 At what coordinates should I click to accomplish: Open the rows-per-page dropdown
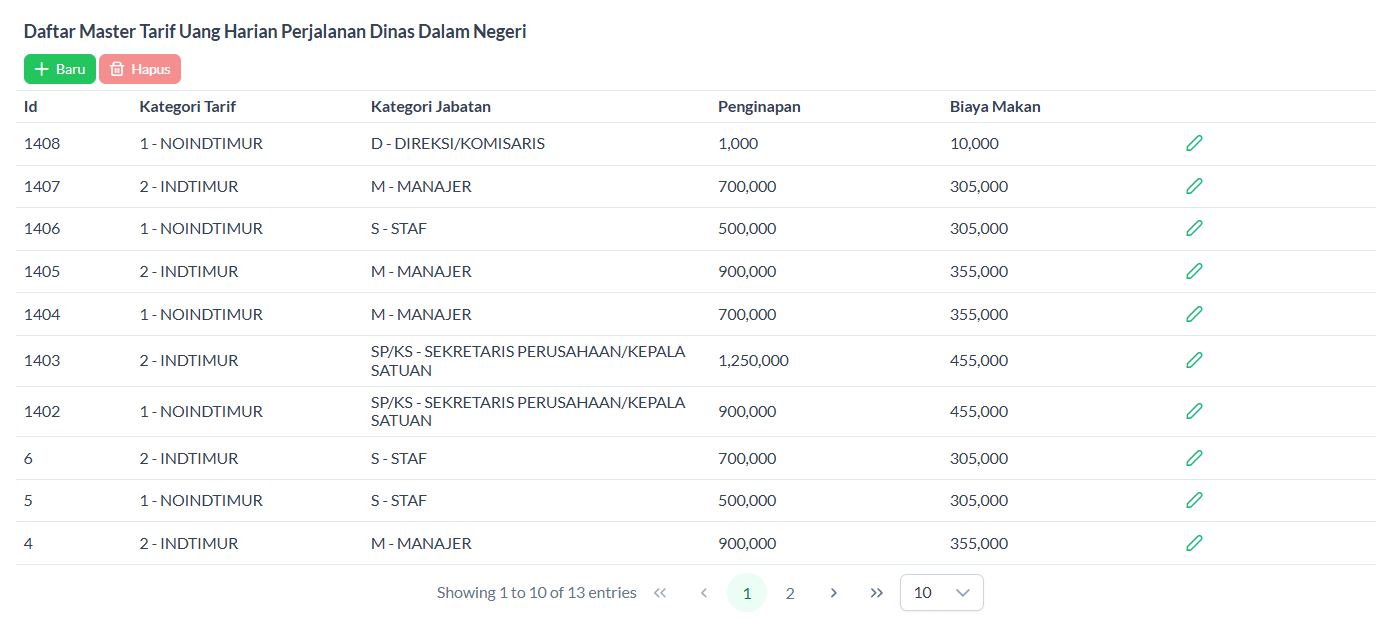point(941,592)
